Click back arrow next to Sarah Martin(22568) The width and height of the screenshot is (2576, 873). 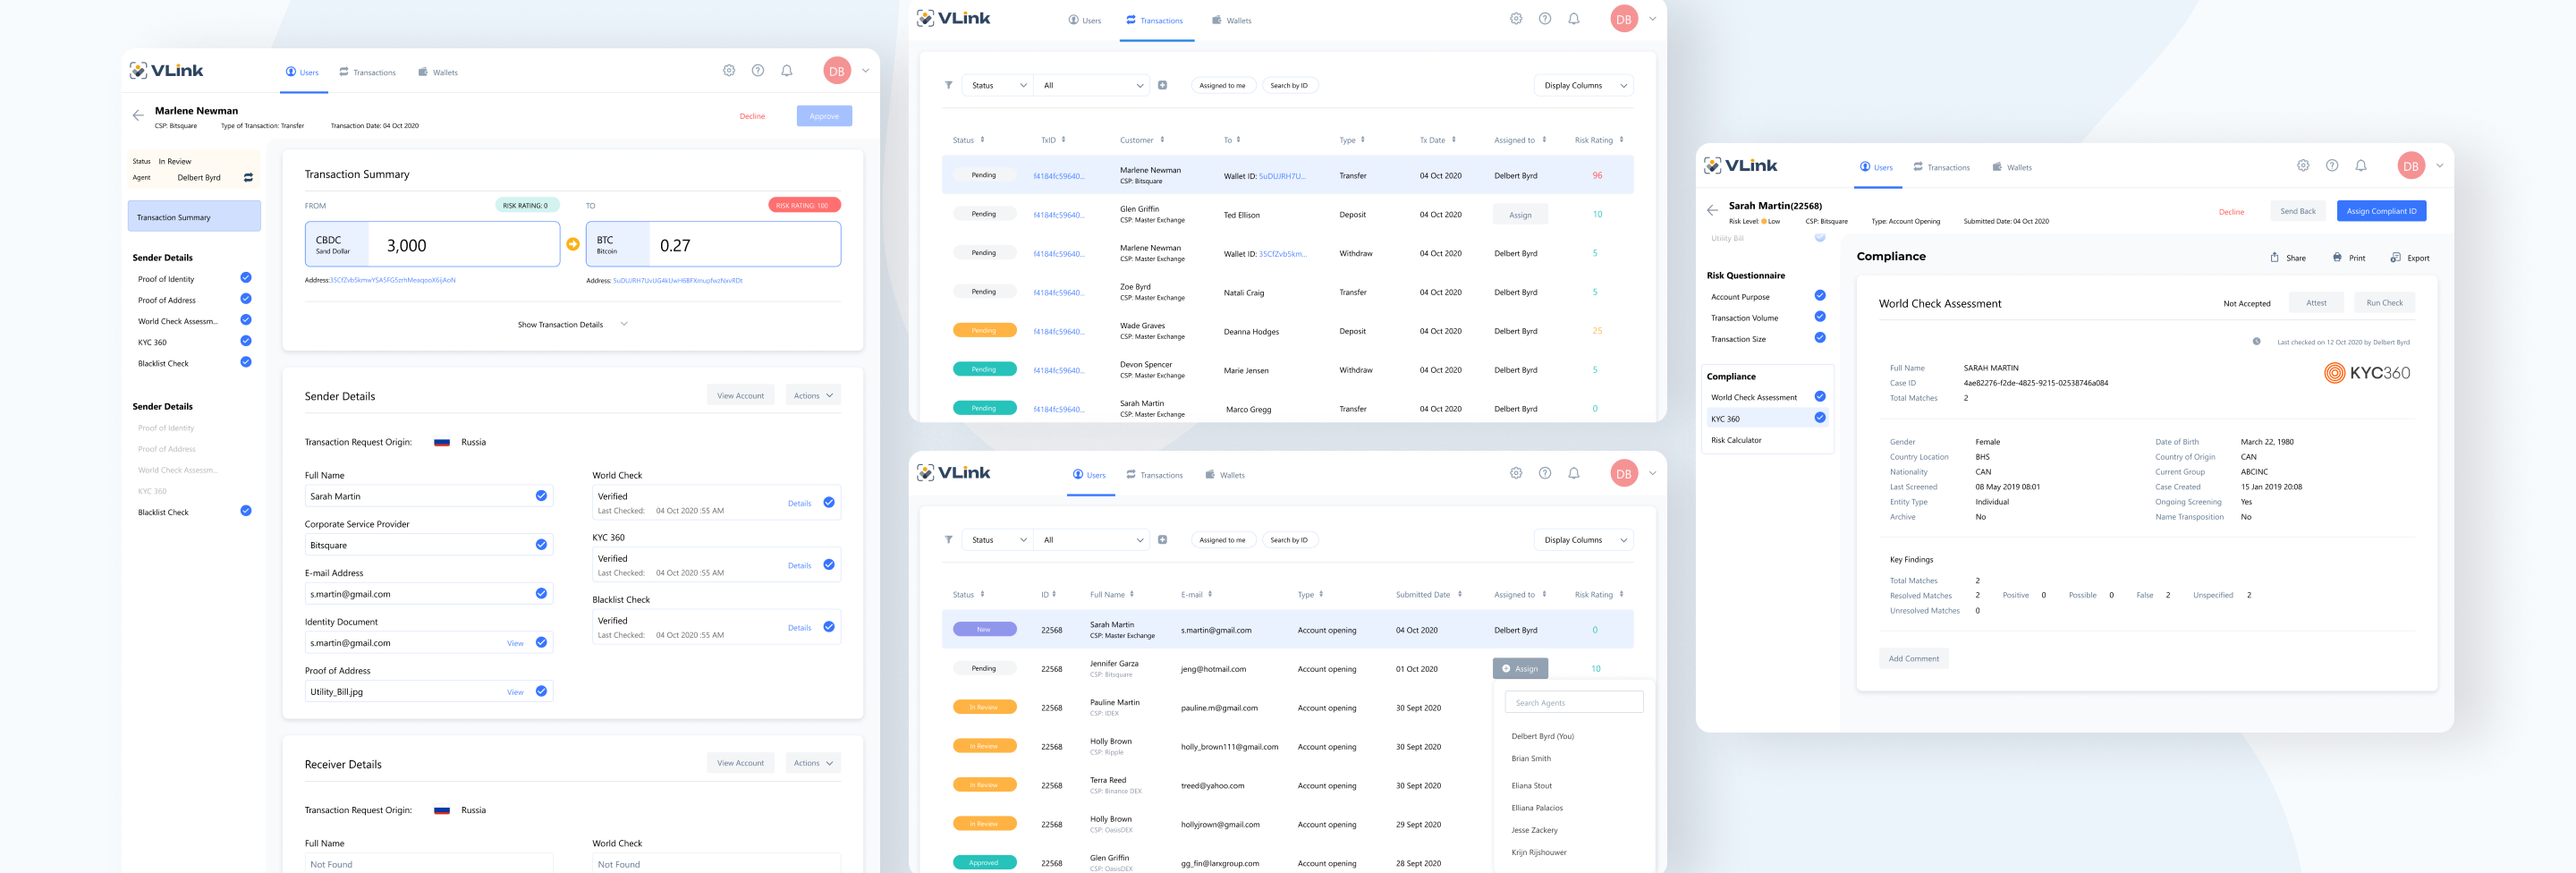(1712, 211)
